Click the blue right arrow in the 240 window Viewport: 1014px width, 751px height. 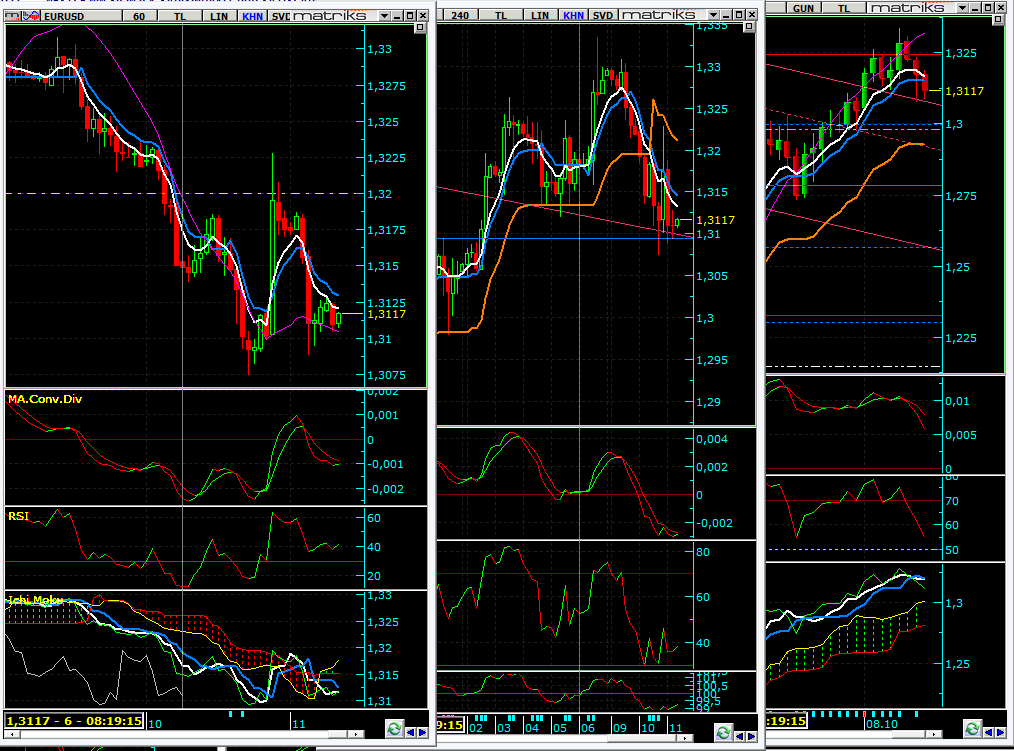pos(751,736)
